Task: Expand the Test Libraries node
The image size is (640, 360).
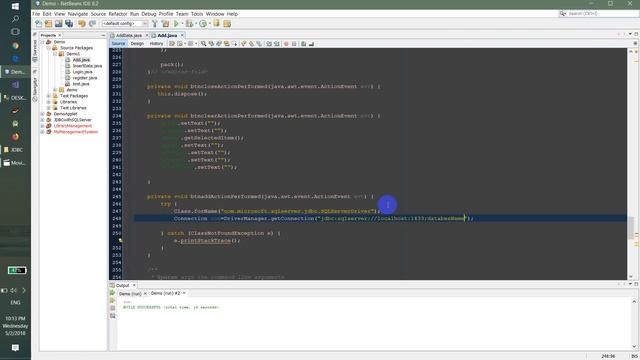Action: tap(49, 108)
